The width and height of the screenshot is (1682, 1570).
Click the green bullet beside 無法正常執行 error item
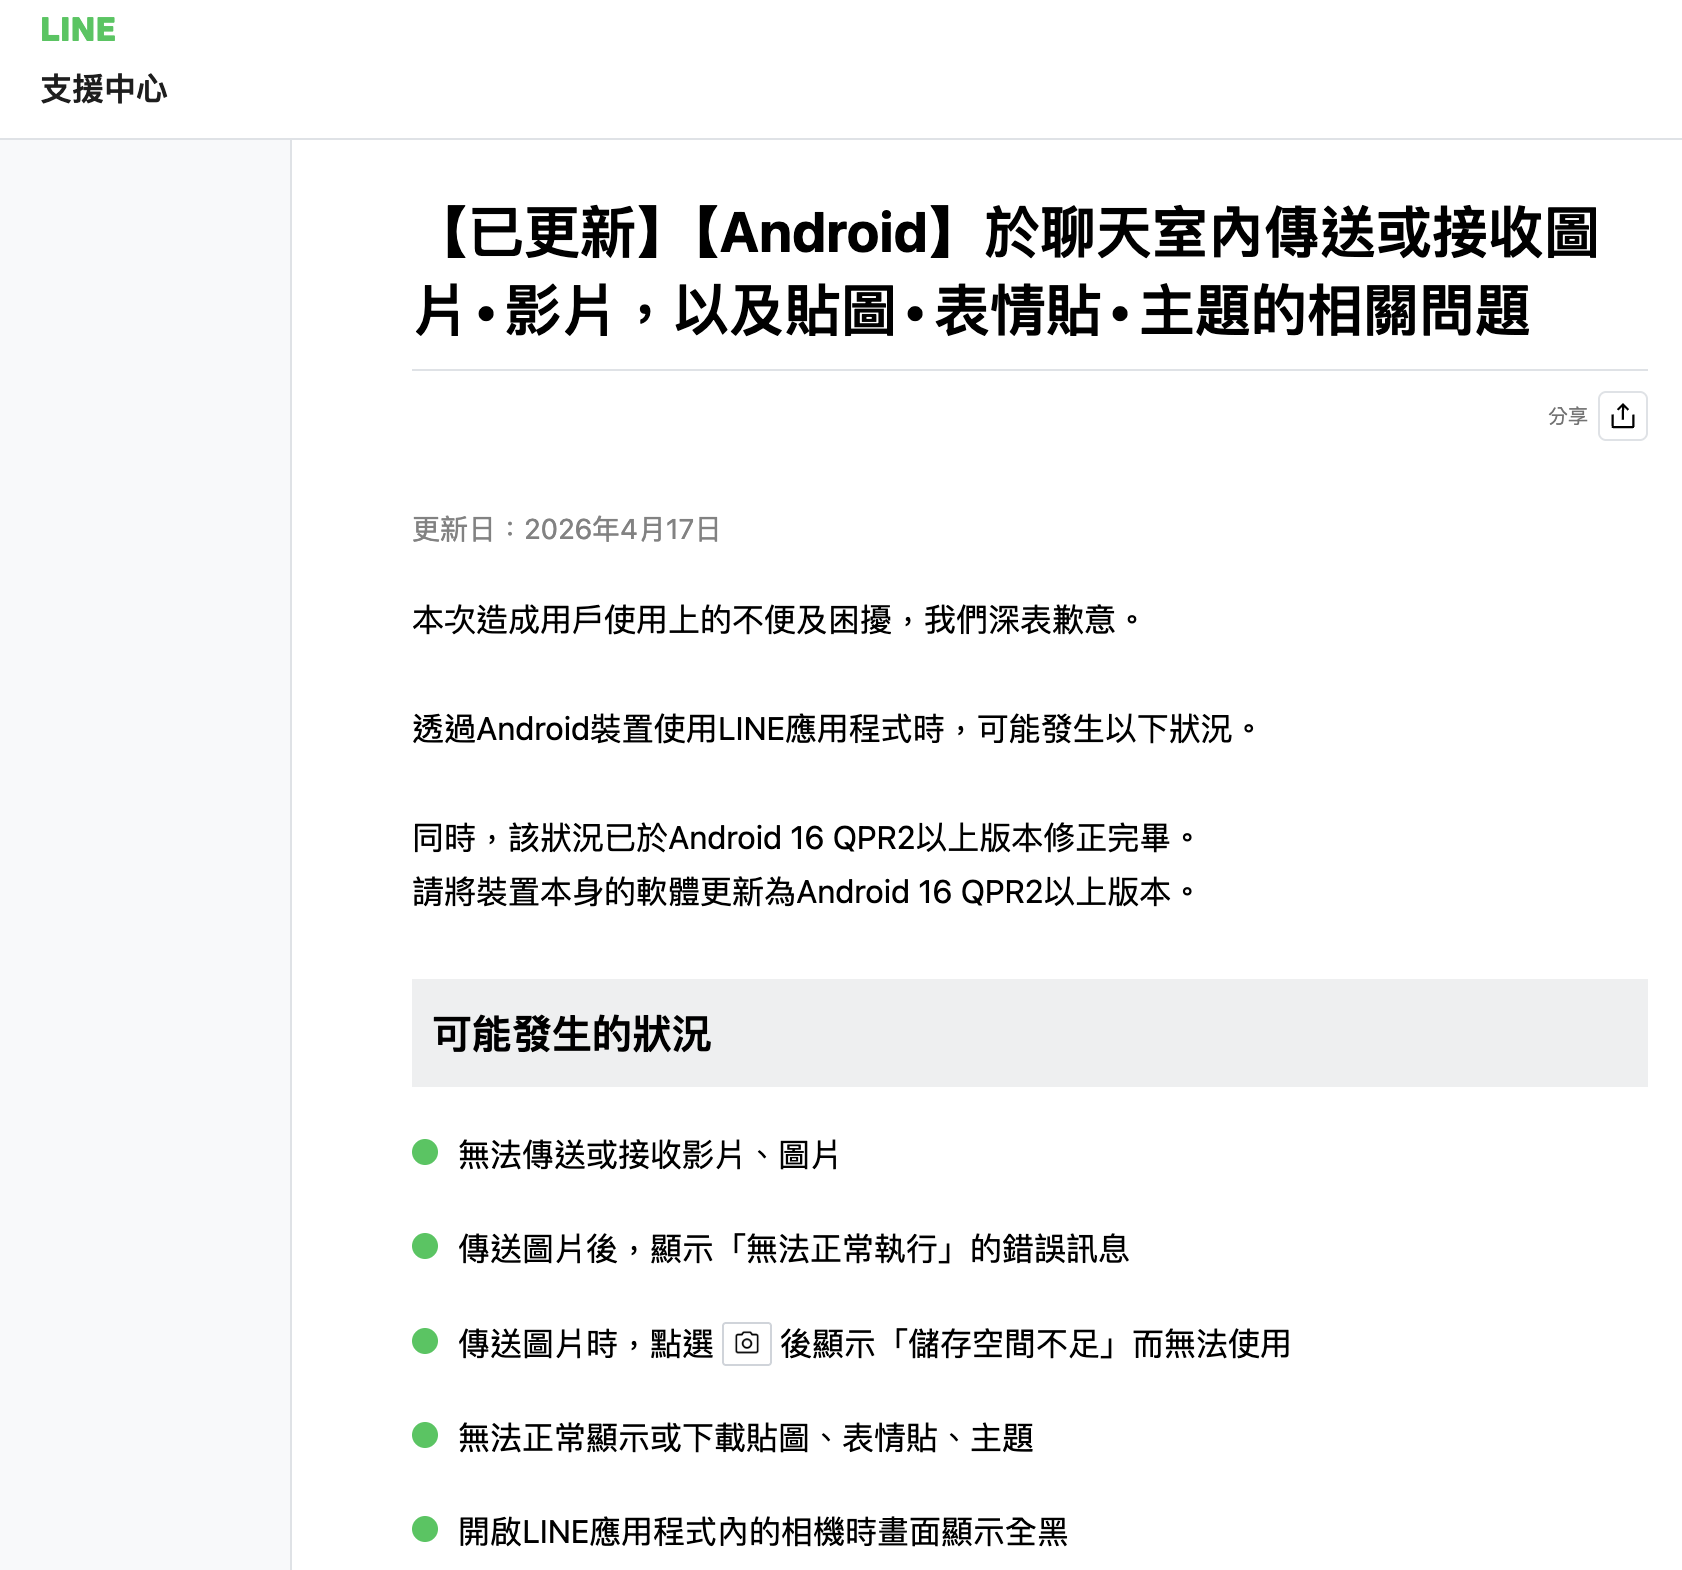pyautogui.click(x=425, y=1247)
